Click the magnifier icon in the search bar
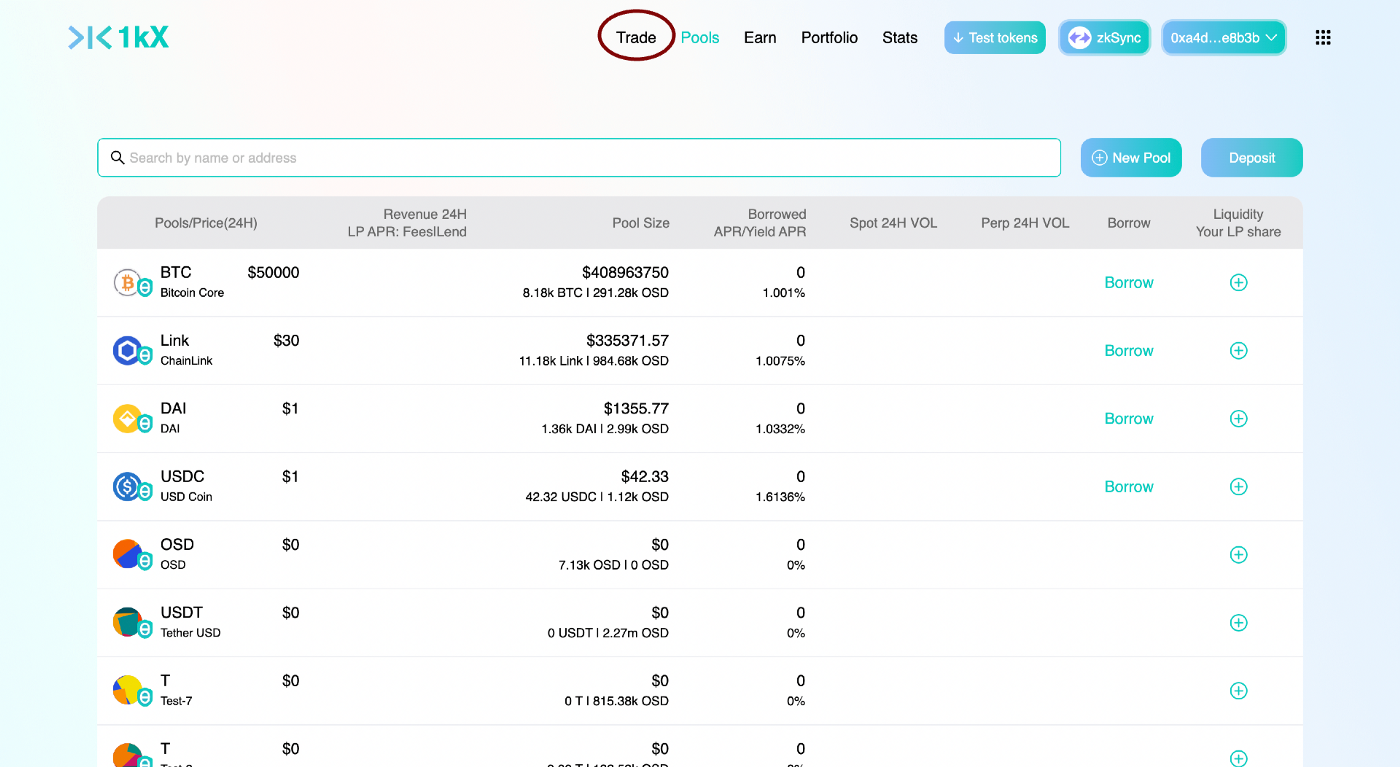 coord(118,158)
